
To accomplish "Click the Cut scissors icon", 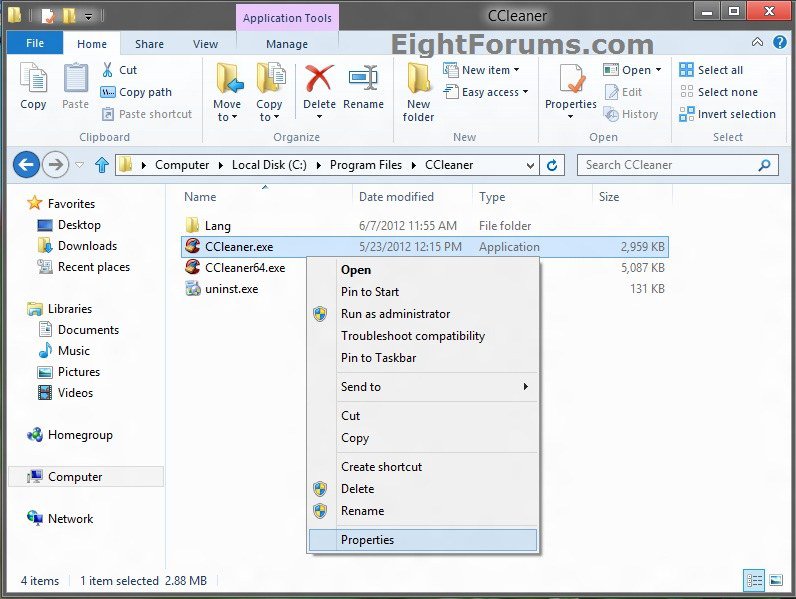I will click(x=107, y=70).
